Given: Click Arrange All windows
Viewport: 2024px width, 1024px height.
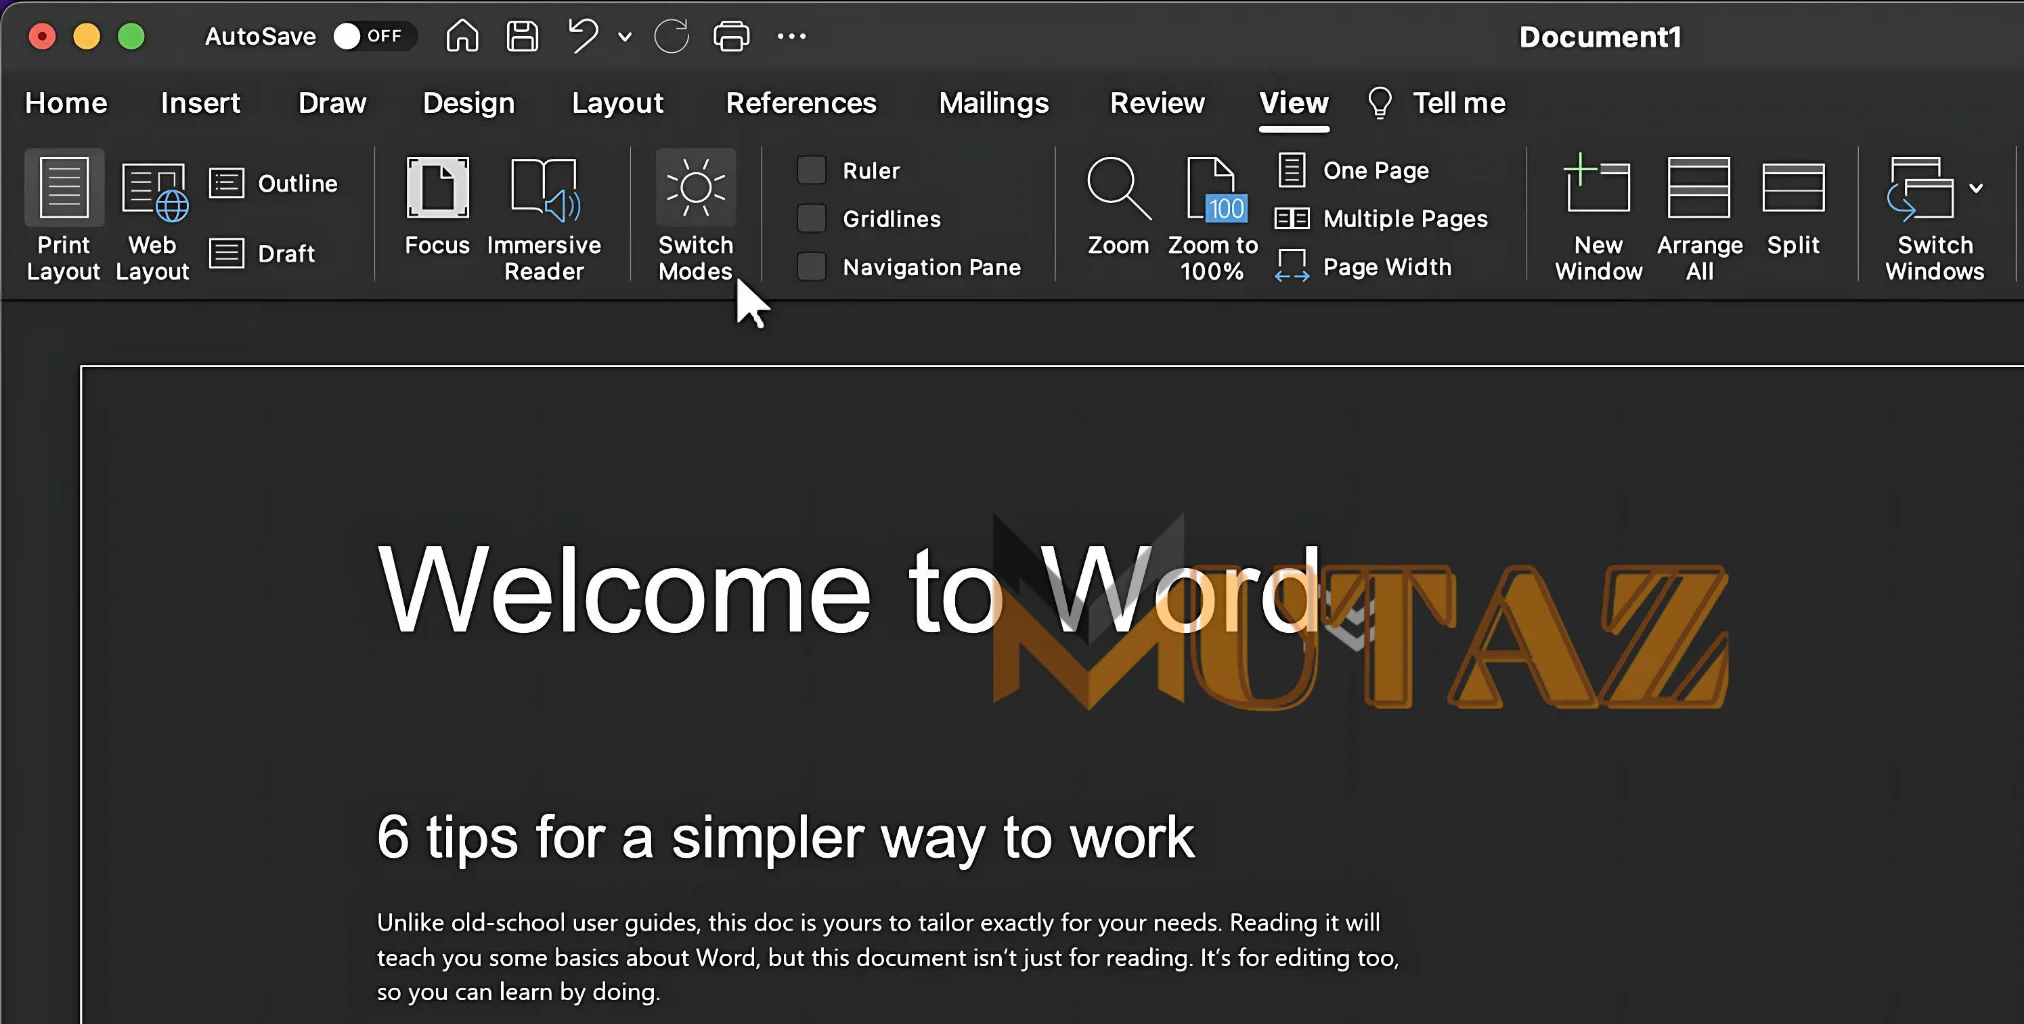Looking at the screenshot, I should click(x=1699, y=218).
